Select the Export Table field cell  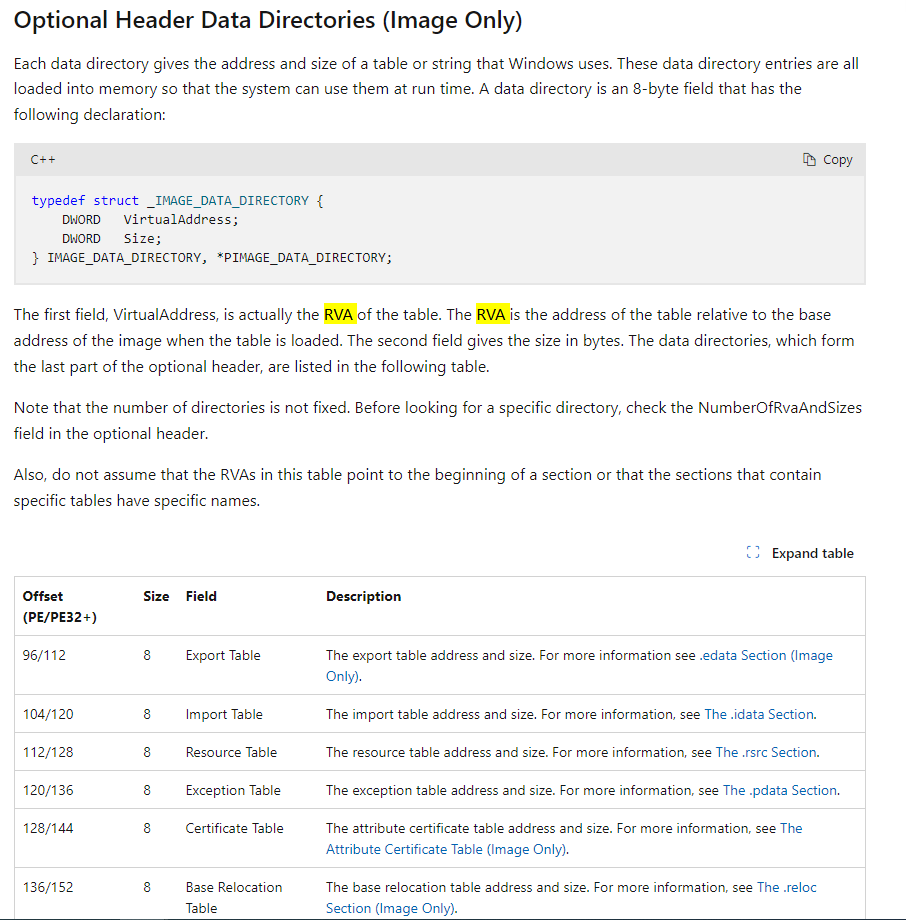pos(222,655)
